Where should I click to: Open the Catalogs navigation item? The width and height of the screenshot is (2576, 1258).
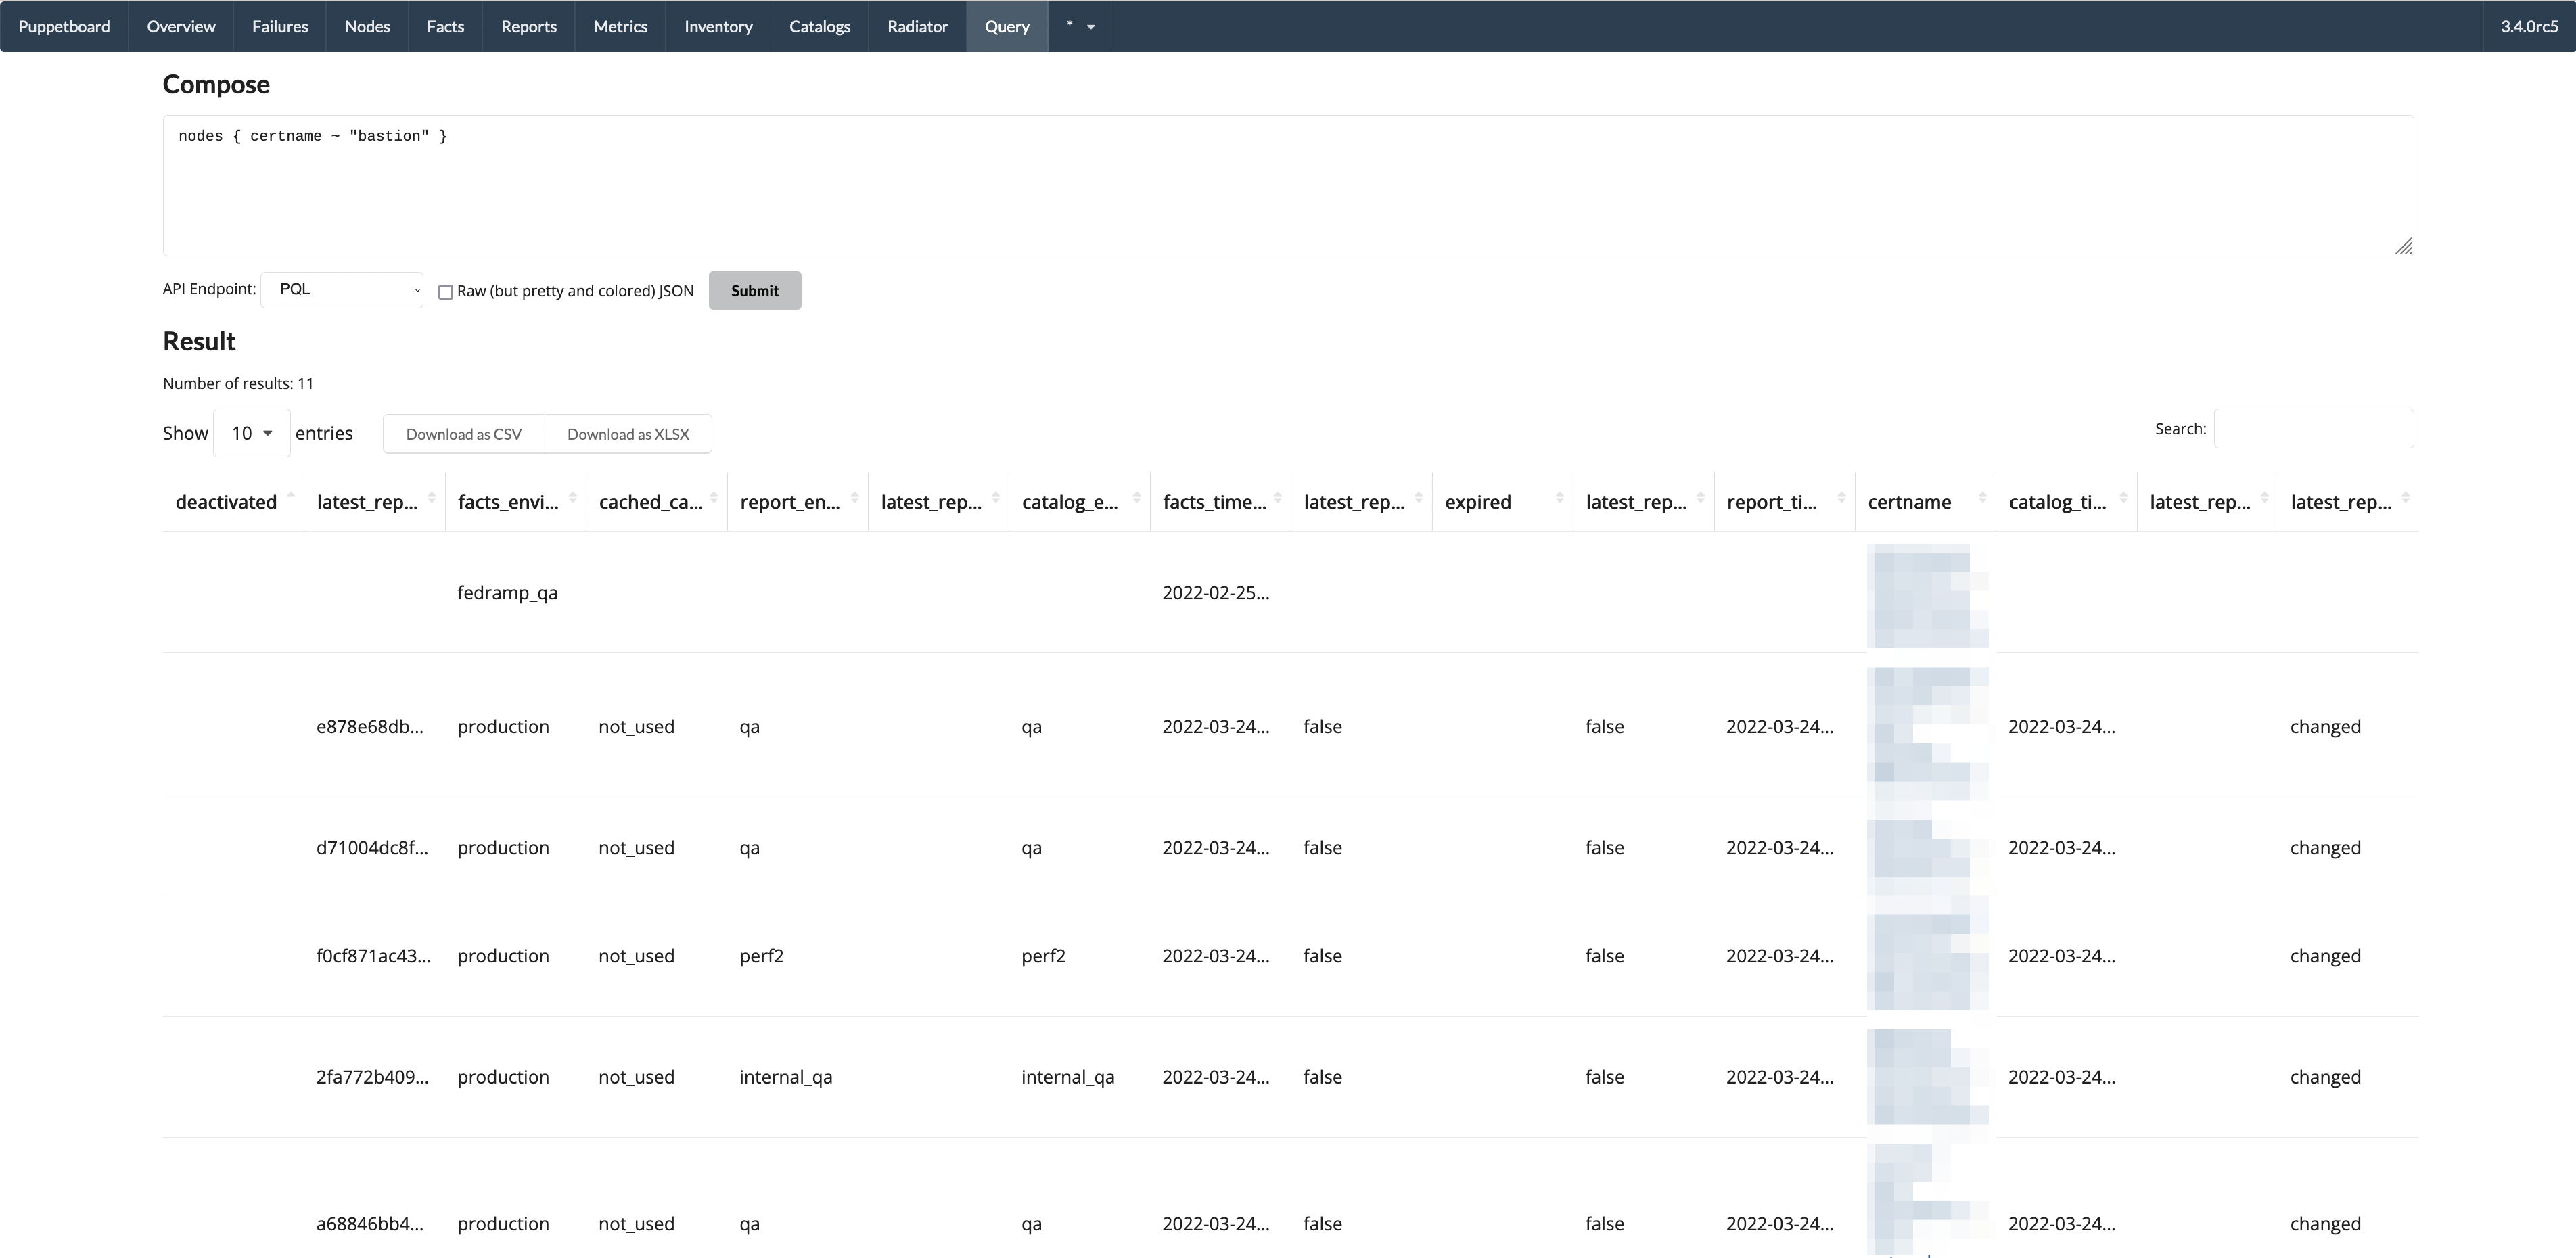pos(819,26)
